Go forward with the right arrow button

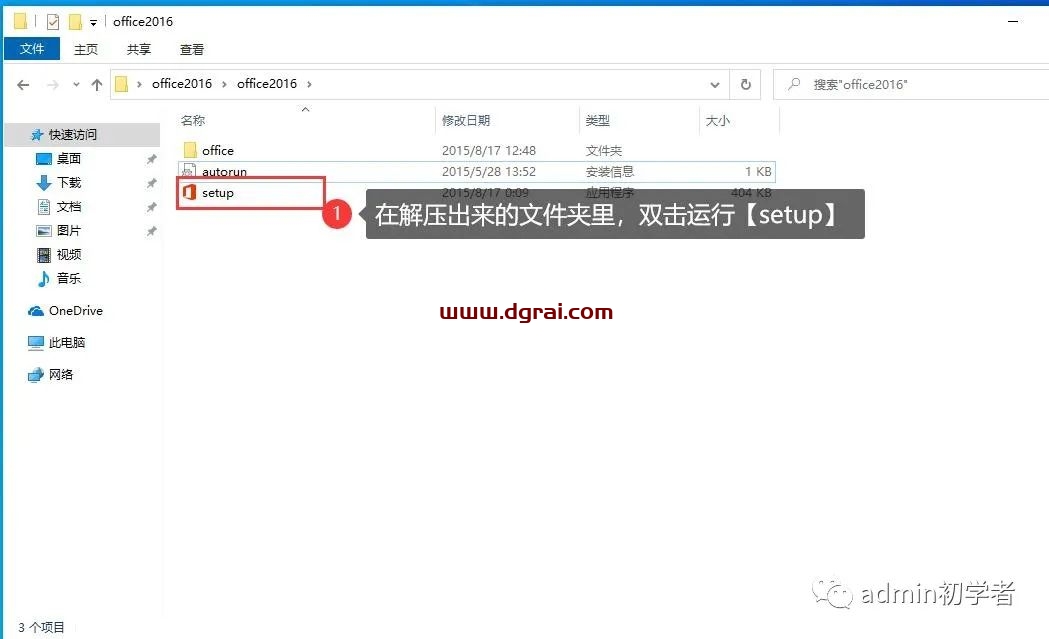(x=52, y=84)
